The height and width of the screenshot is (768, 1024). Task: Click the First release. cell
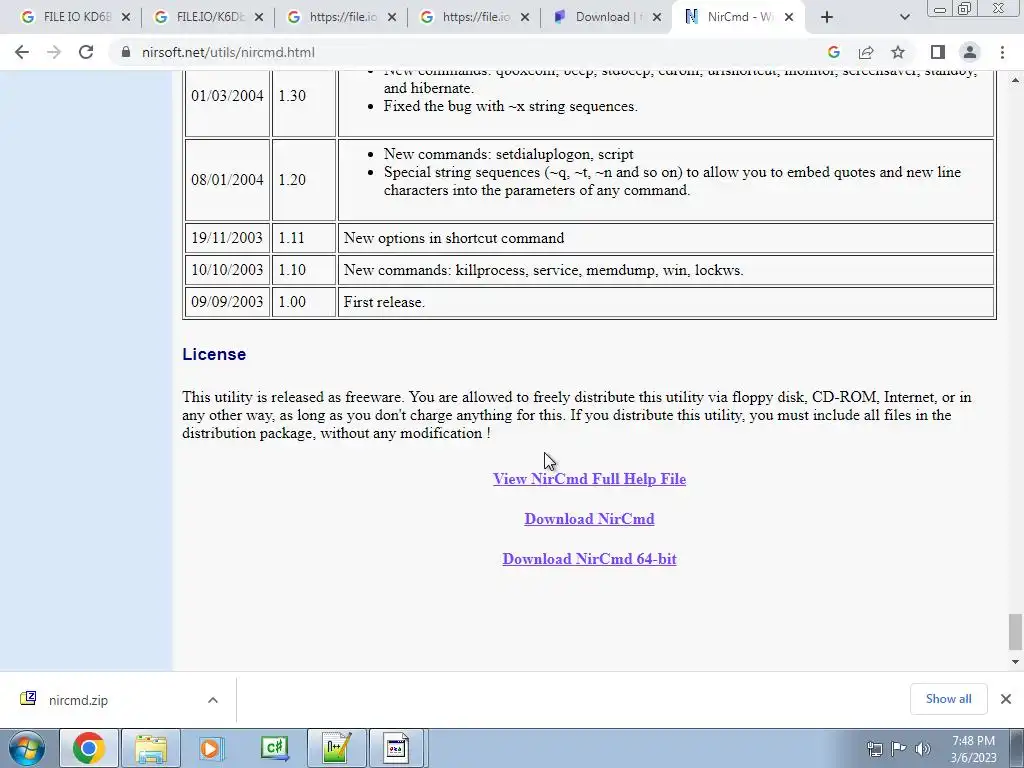point(666,302)
